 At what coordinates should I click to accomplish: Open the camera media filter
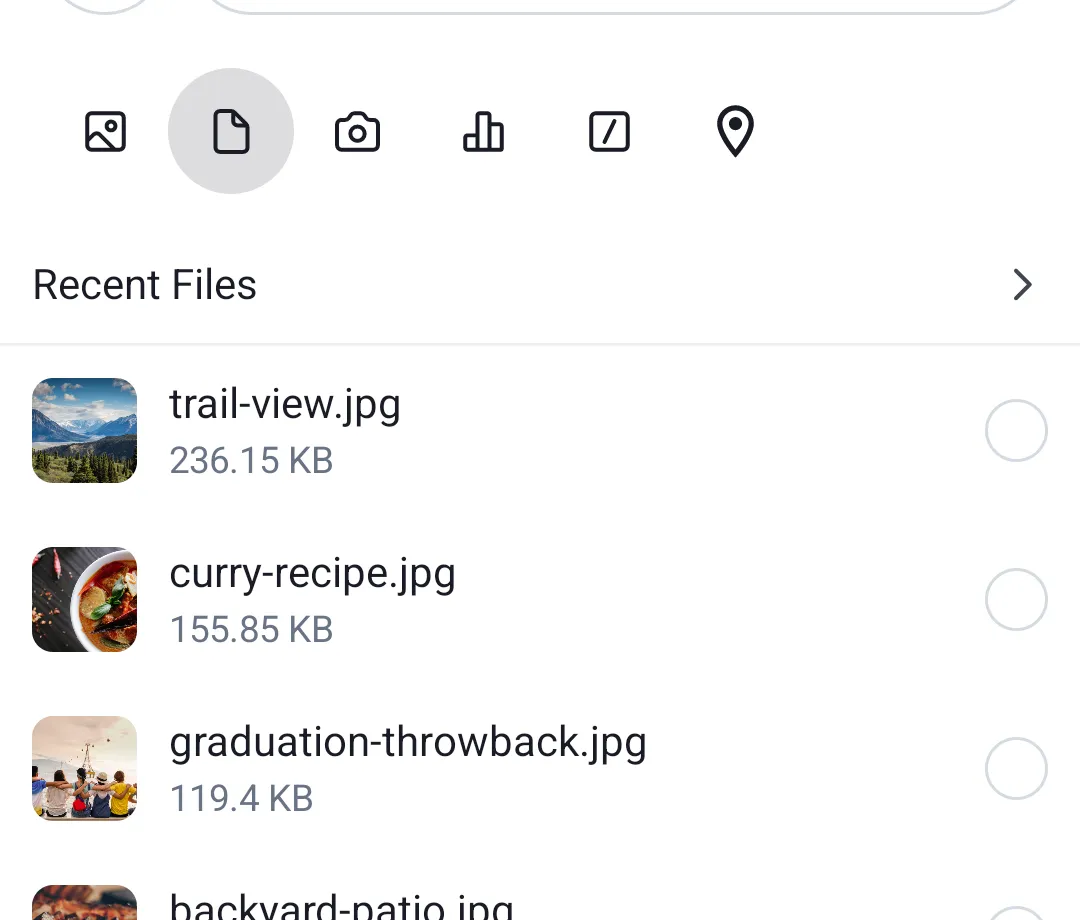coord(357,131)
